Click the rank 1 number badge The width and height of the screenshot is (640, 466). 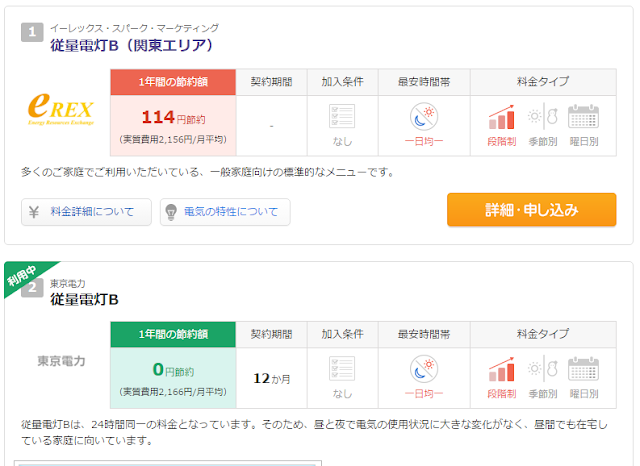point(32,32)
